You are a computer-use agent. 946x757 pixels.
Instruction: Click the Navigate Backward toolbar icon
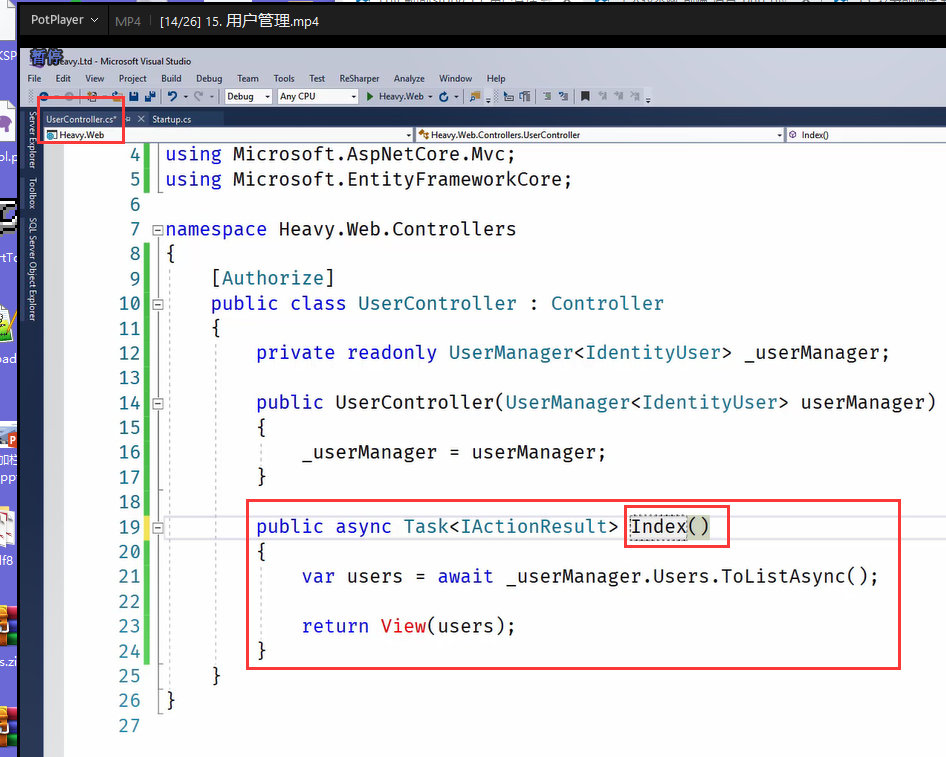click(44, 97)
